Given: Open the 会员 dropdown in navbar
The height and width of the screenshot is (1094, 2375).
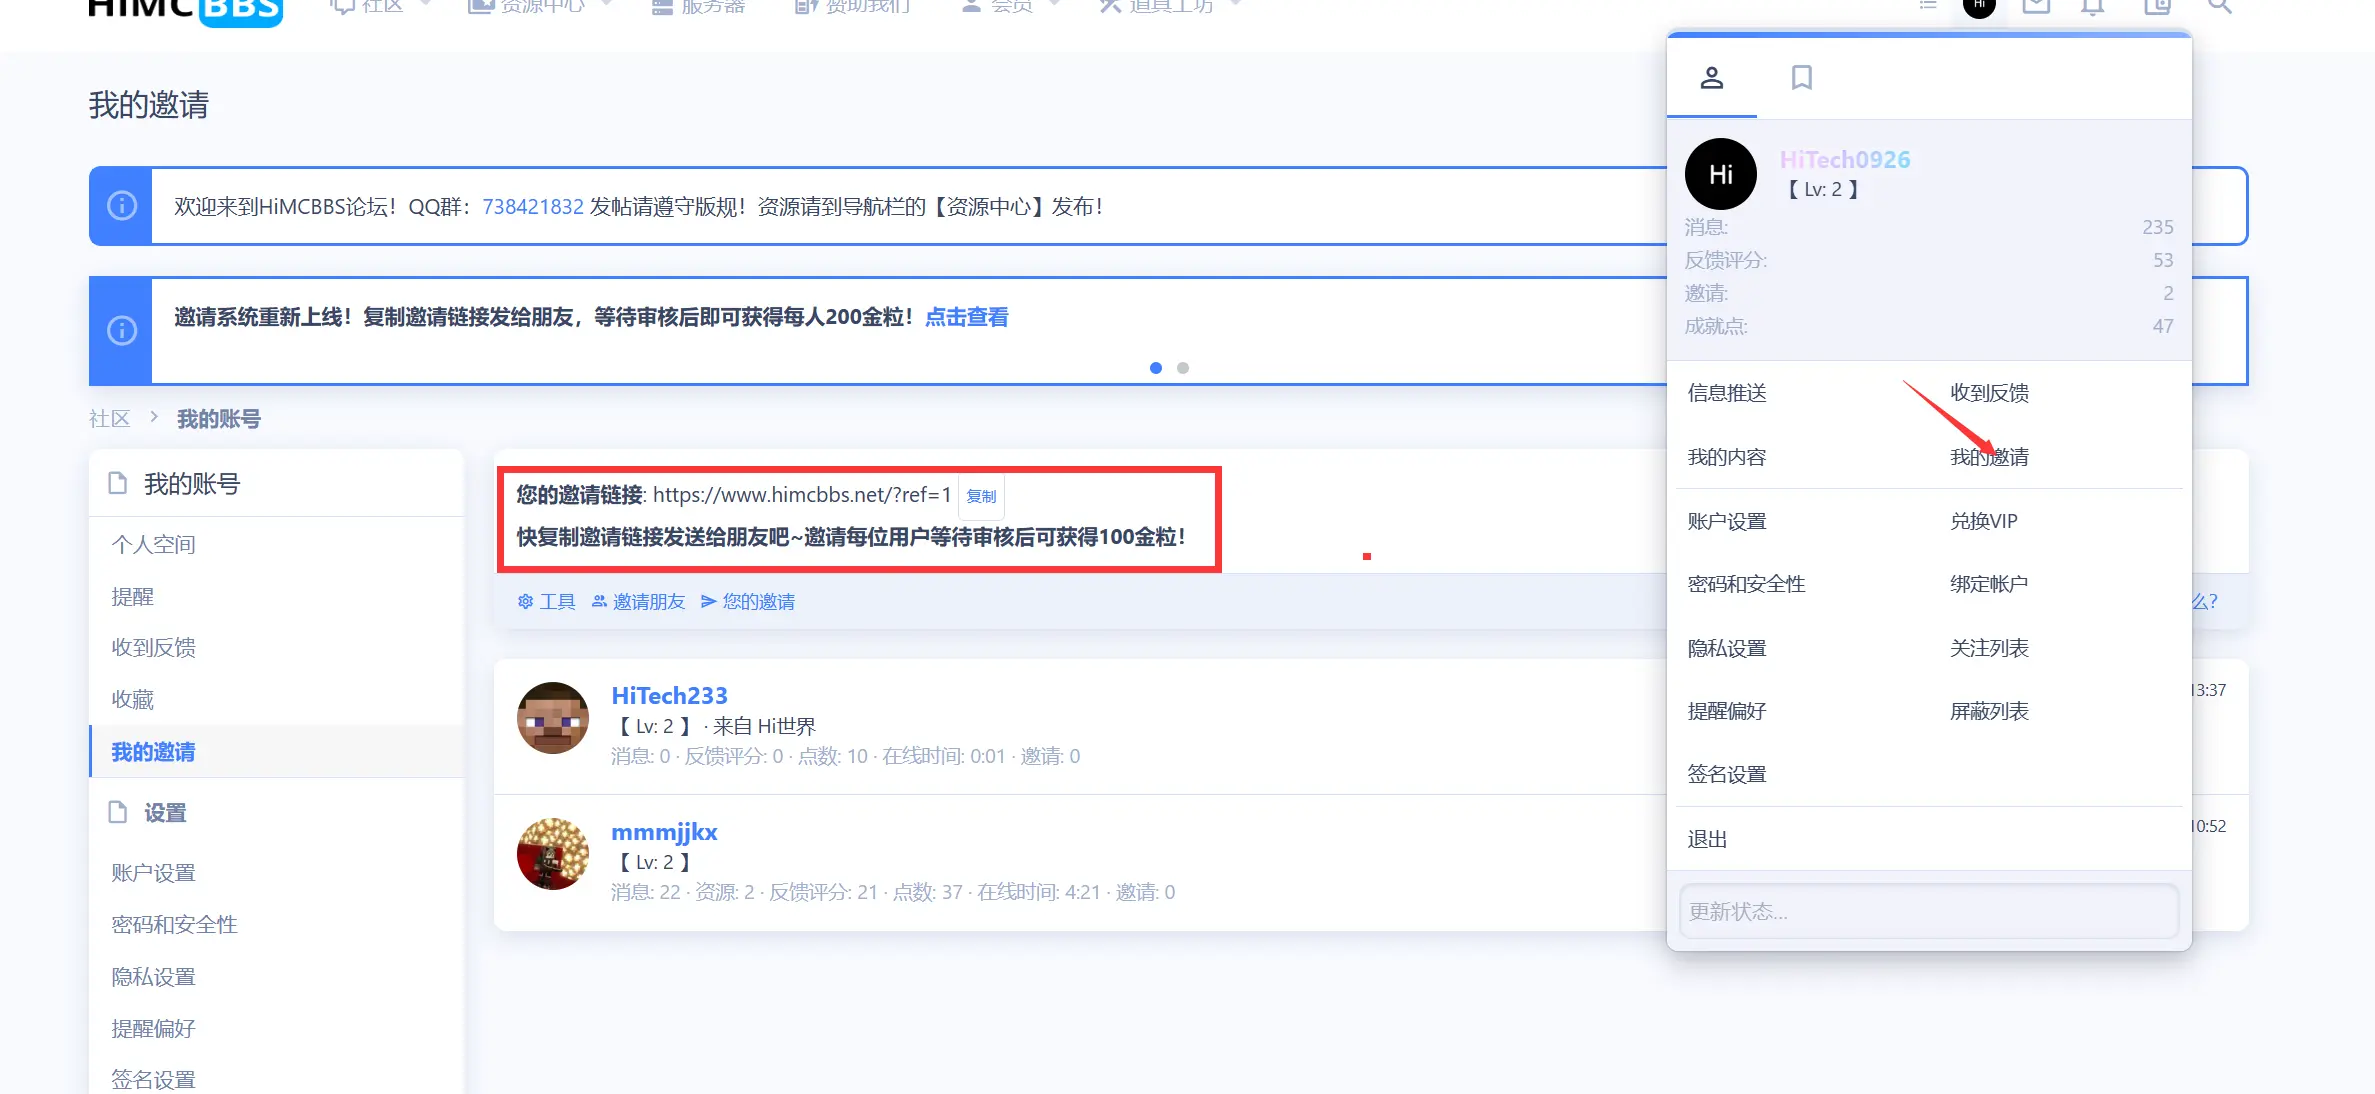Looking at the screenshot, I should coord(1007,6).
